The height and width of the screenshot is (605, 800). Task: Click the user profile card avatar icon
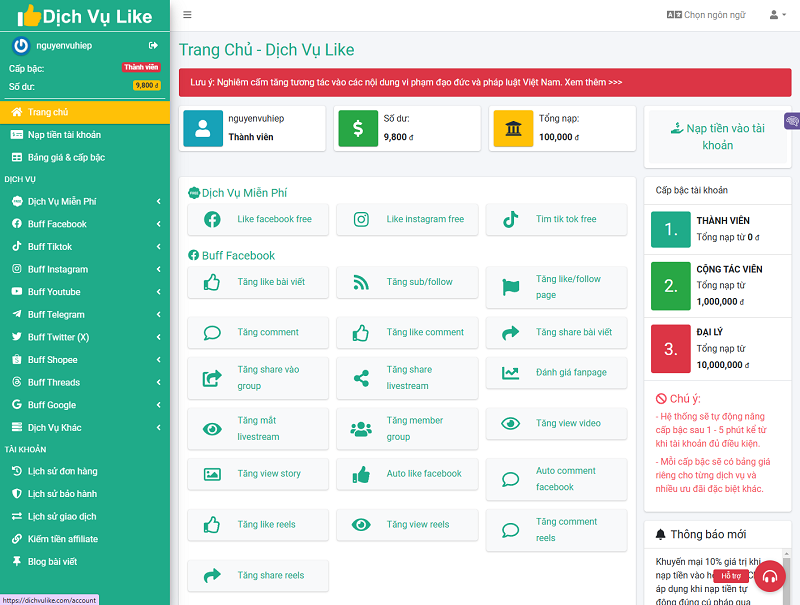tap(203, 129)
